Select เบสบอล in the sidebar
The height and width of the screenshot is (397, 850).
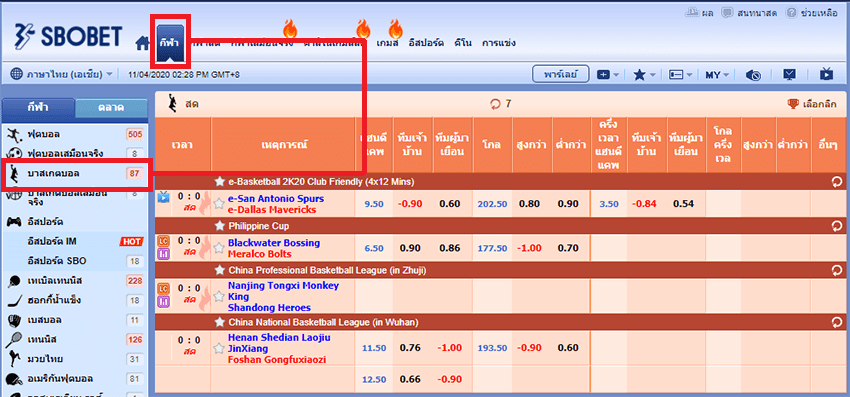74,319
